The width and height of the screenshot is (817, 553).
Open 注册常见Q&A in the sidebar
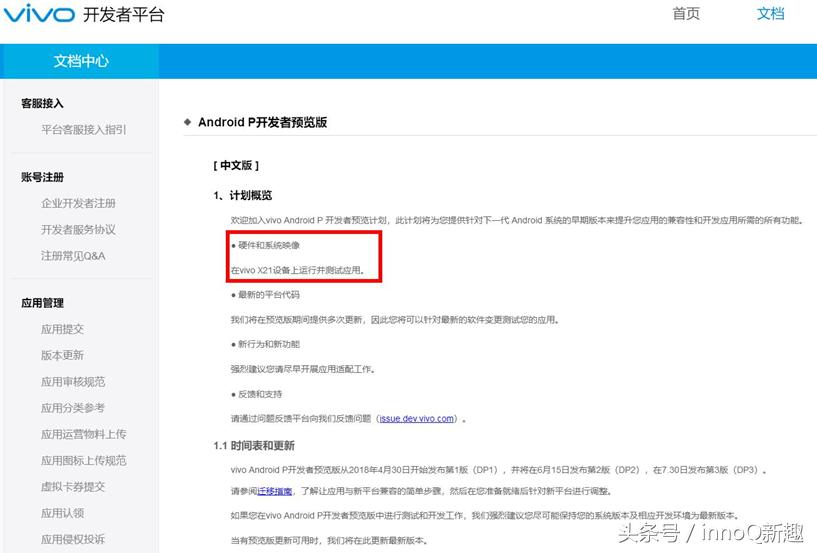73,255
